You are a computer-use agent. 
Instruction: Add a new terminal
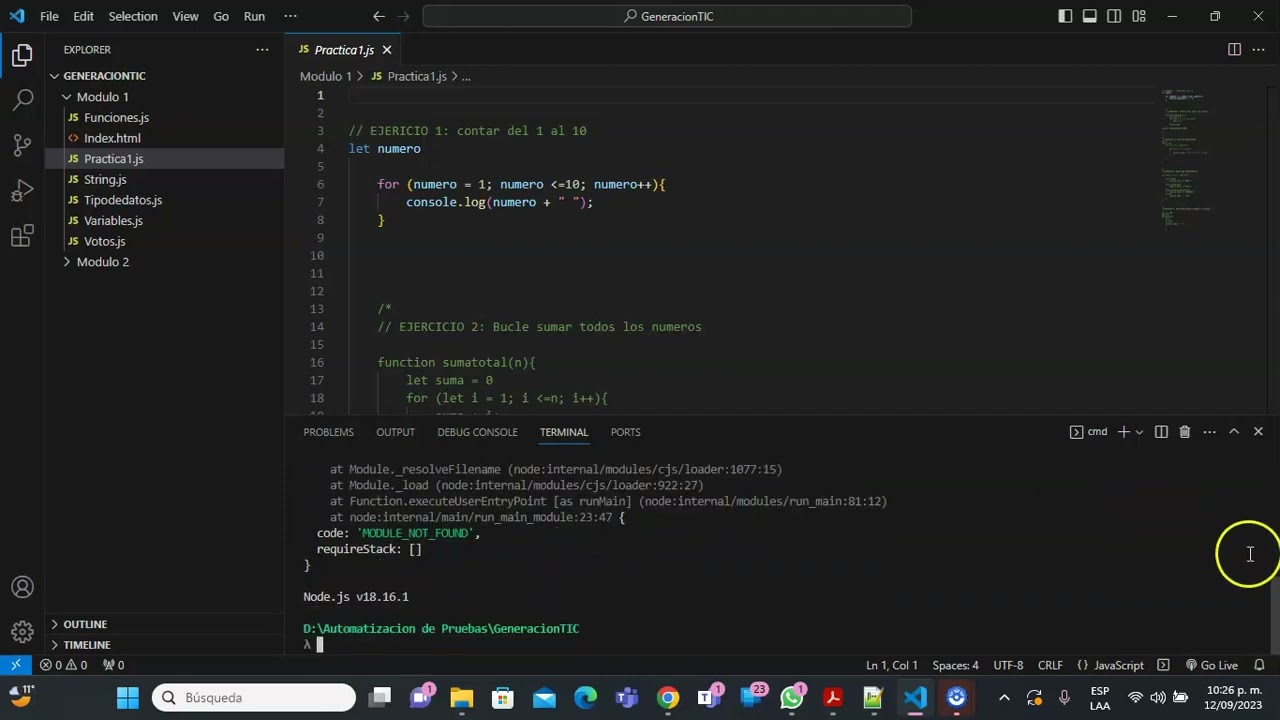pos(1123,432)
